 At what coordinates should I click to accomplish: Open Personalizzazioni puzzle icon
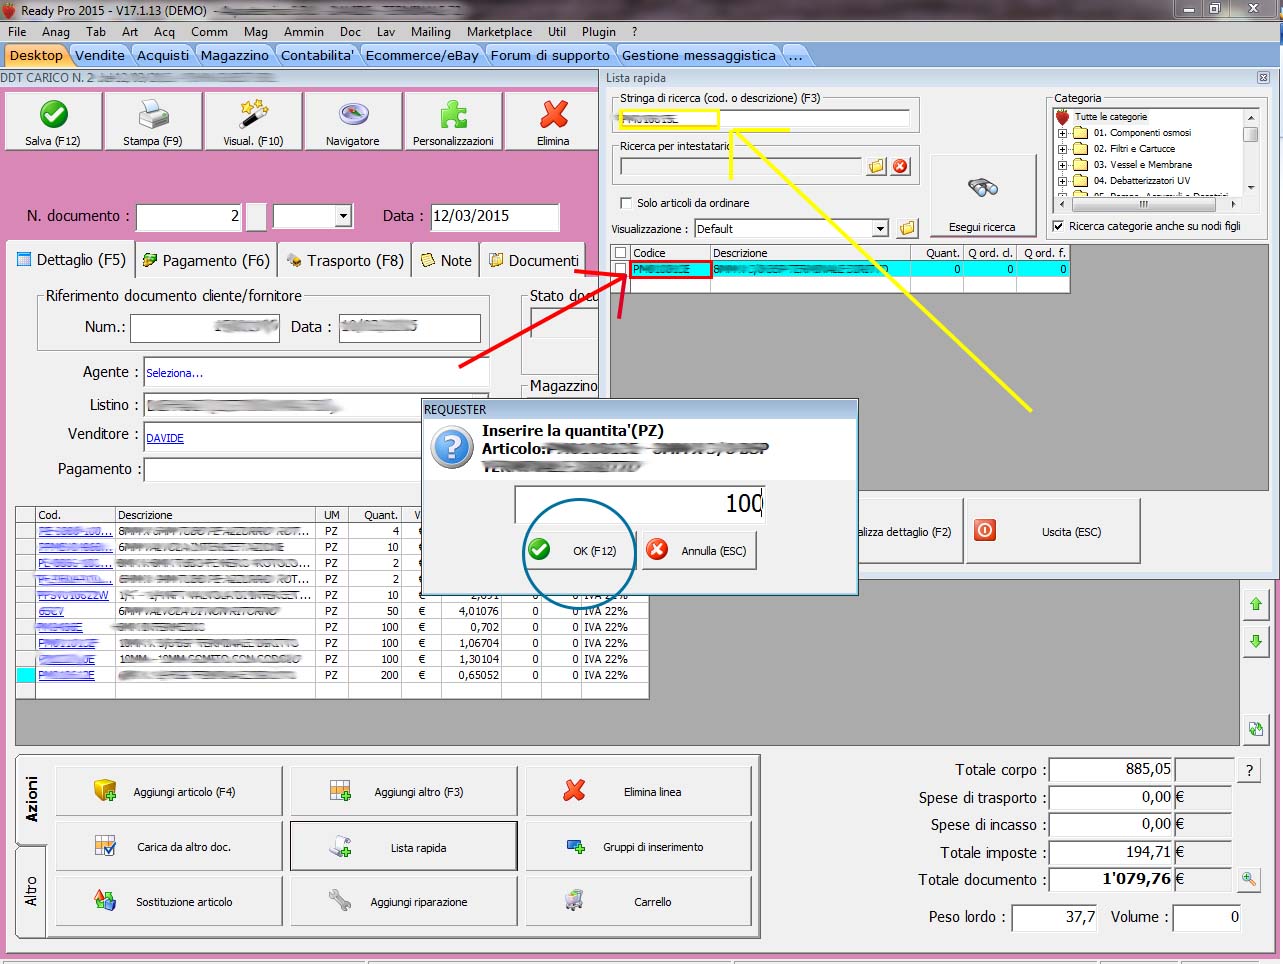tap(453, 121)
